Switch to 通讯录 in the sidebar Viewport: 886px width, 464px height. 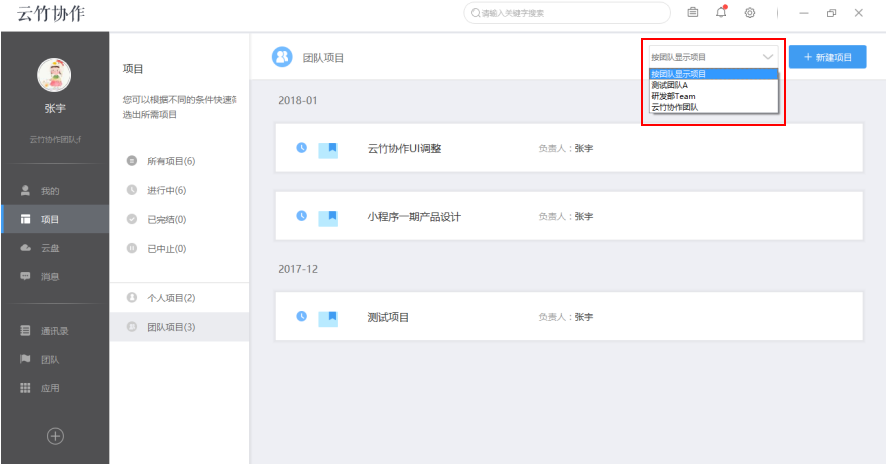(54, 331)
